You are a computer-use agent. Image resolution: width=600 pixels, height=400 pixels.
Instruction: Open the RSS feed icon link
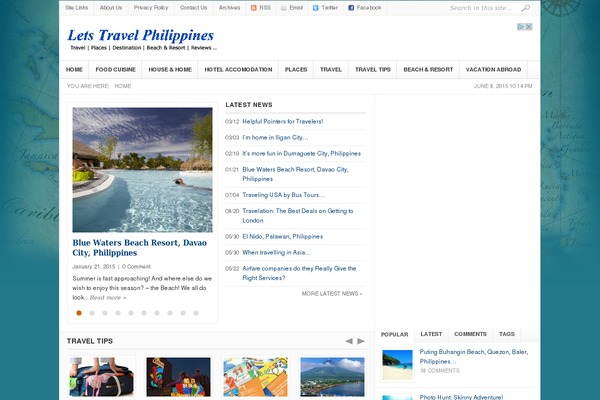click(254, 8)
